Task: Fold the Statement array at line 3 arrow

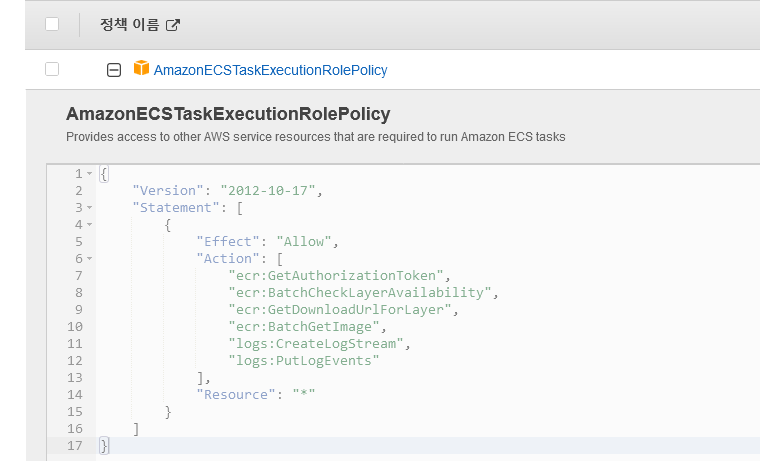Action: click(x=90, y=207)
